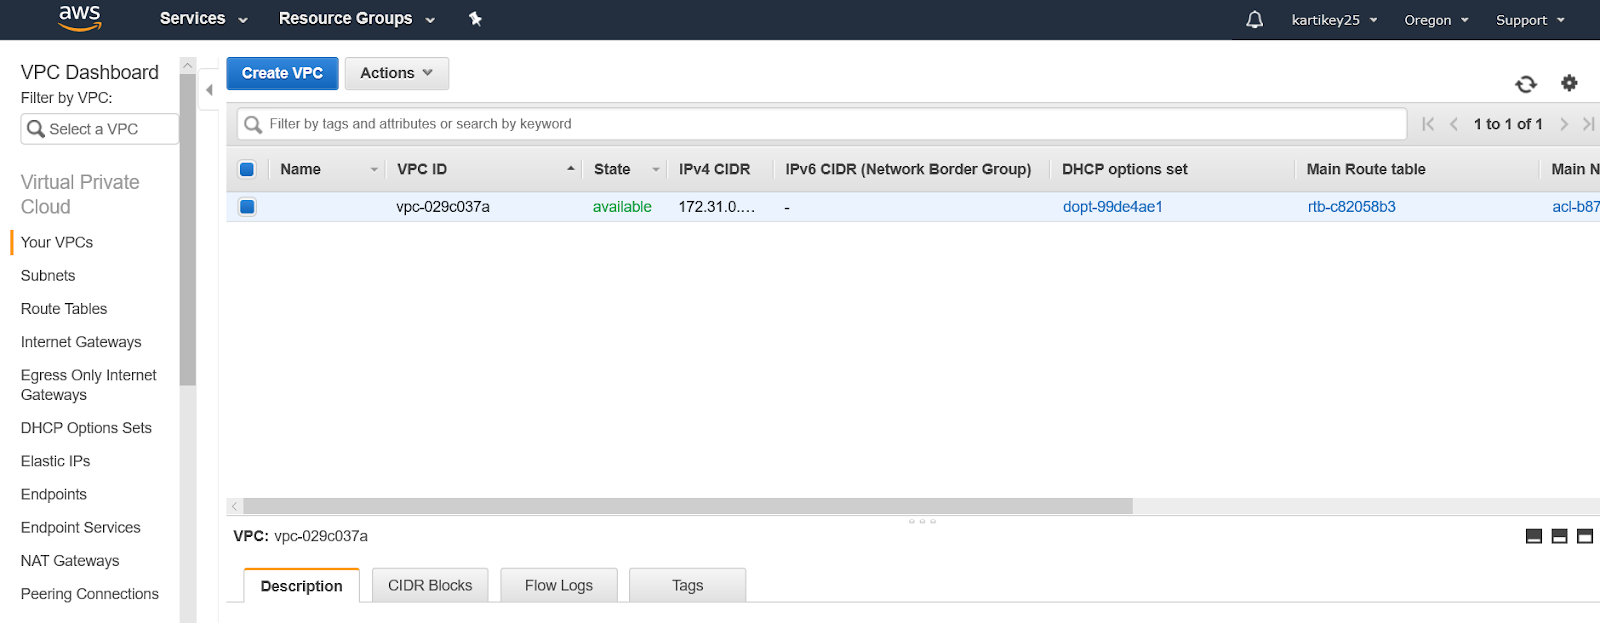Click the horizontal table scrollbar thumb
1600x623 pixels.
coord(688,506)
